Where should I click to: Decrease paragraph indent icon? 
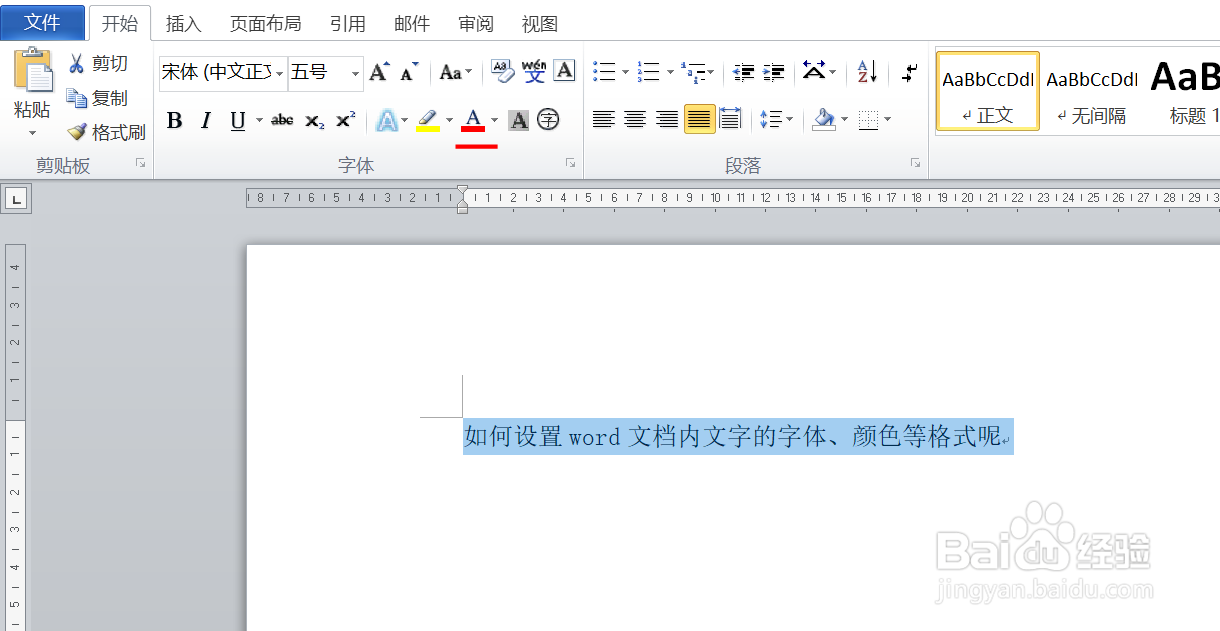743,72
